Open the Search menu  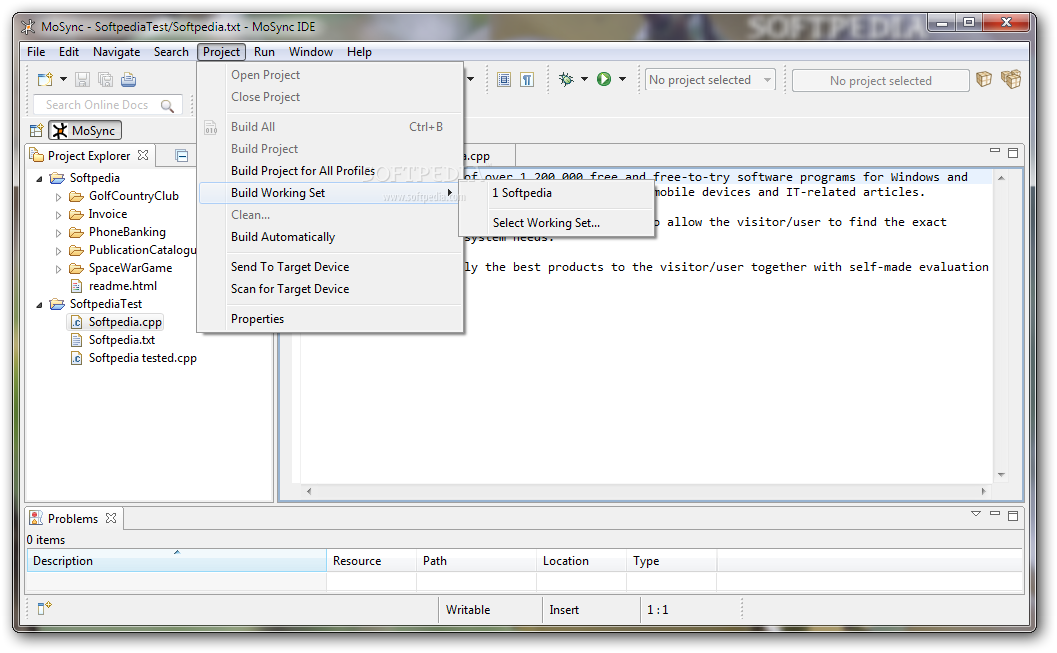pos(171,52)
